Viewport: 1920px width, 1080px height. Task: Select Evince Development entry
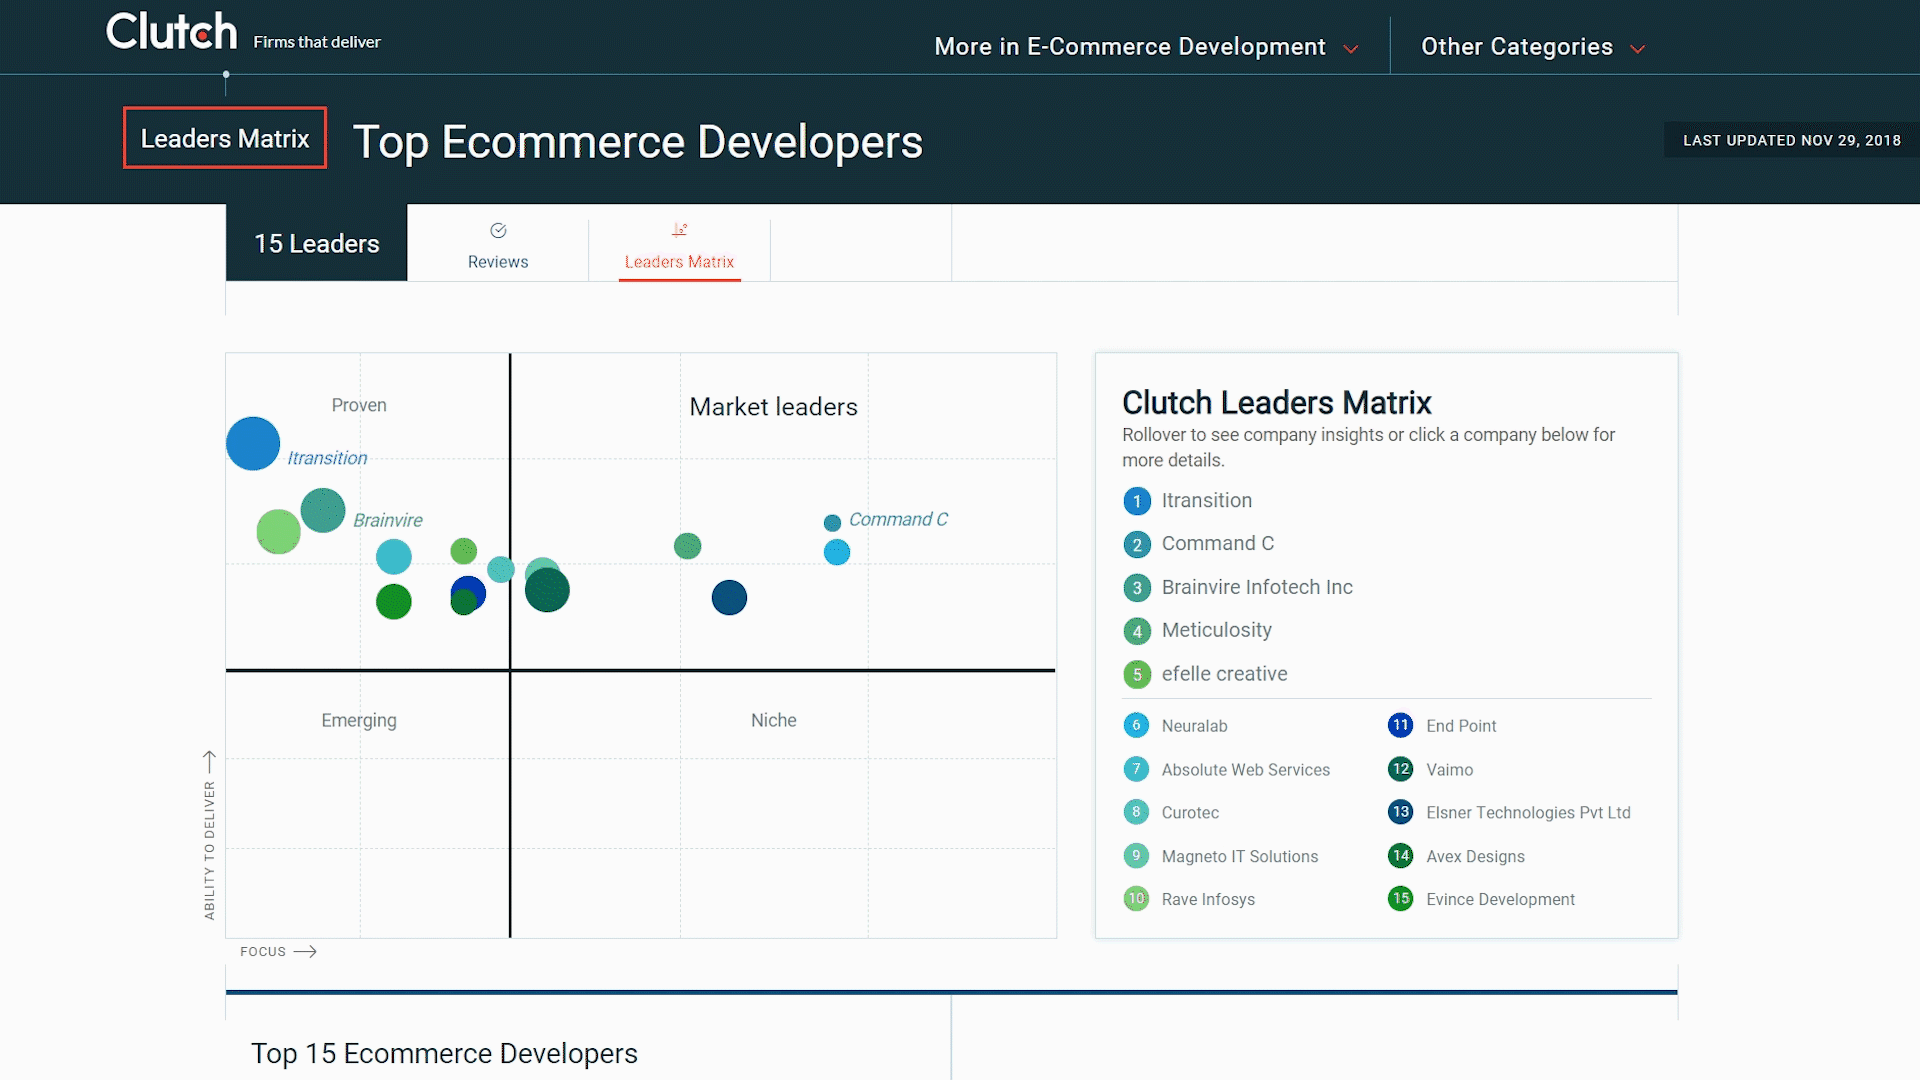(x=1500, y=900)
